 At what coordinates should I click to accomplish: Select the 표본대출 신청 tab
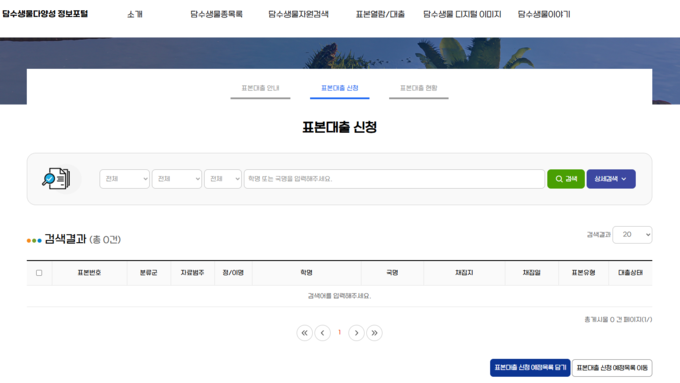340,88
